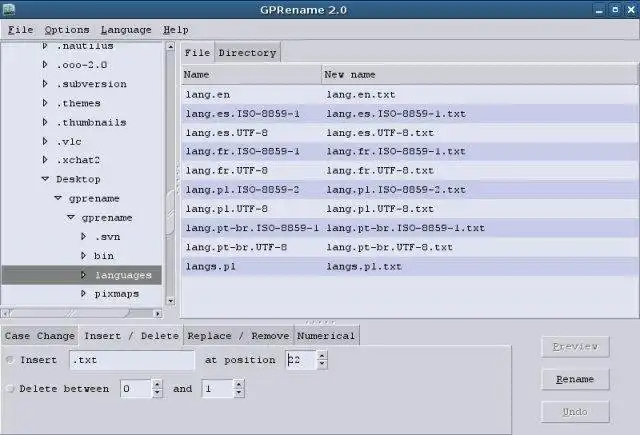Click the Rename button
Viewport: 640px width, 435px height.
click(x=575, y=379)
